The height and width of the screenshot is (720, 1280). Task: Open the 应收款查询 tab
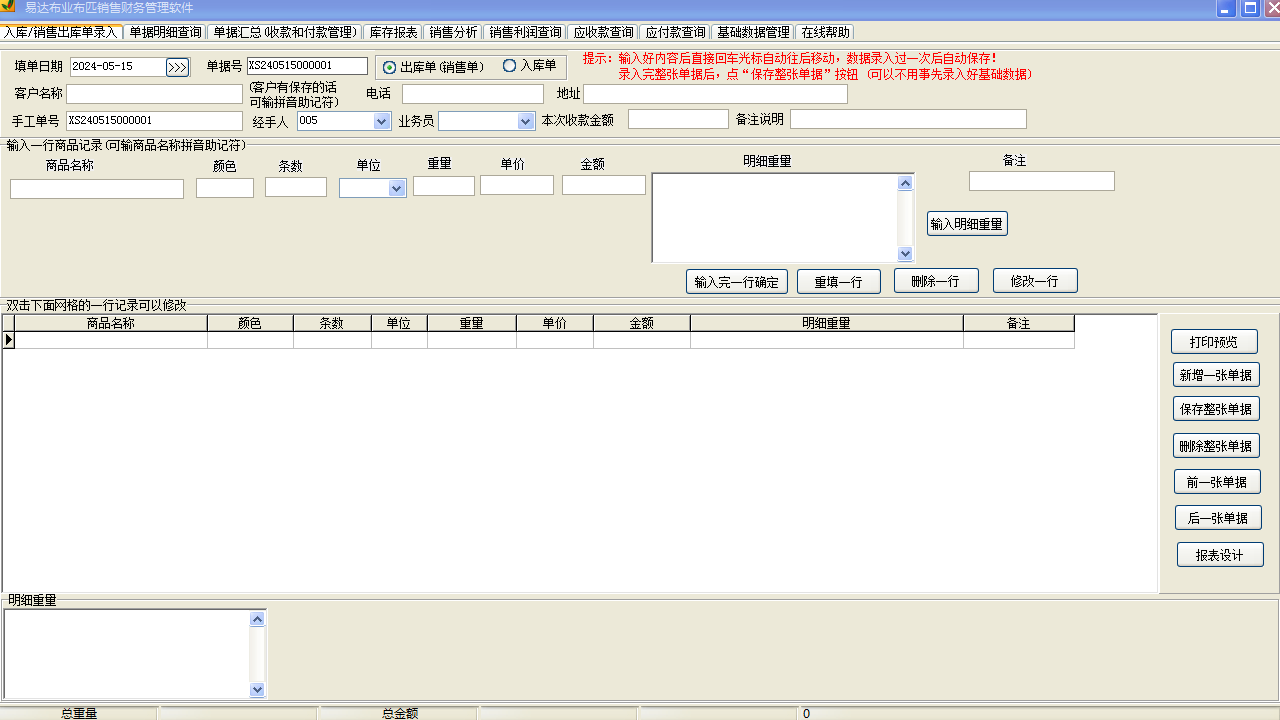point(603,32)
